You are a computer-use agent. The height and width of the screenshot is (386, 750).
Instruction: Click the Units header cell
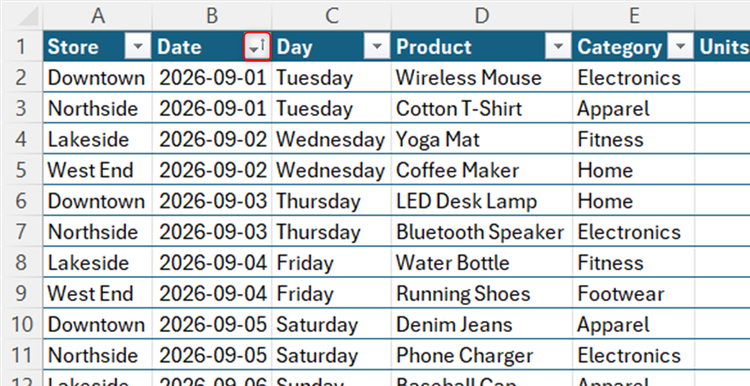[x=722, y=47]
